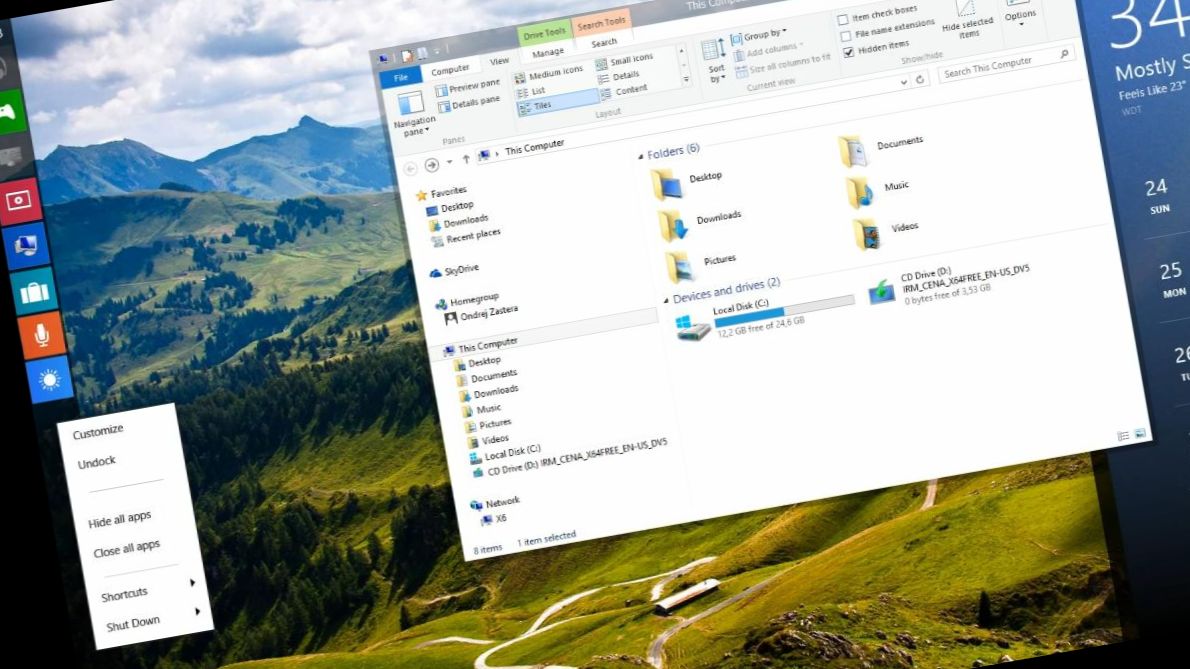Select Homegroup in navigation pane

pos(468,301)
